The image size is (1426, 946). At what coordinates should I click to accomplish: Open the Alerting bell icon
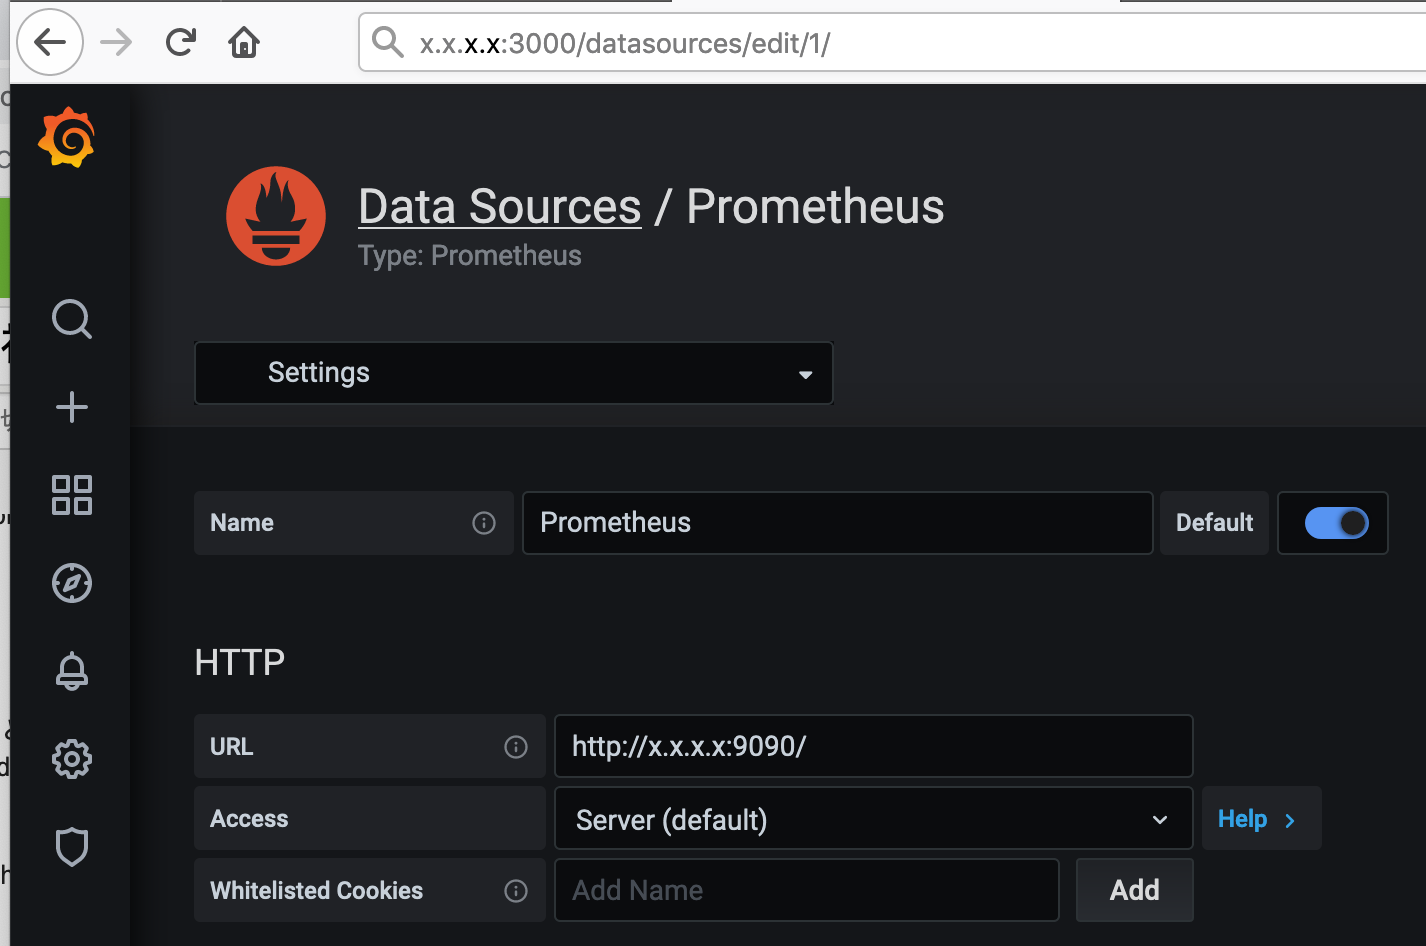(72, 671)
